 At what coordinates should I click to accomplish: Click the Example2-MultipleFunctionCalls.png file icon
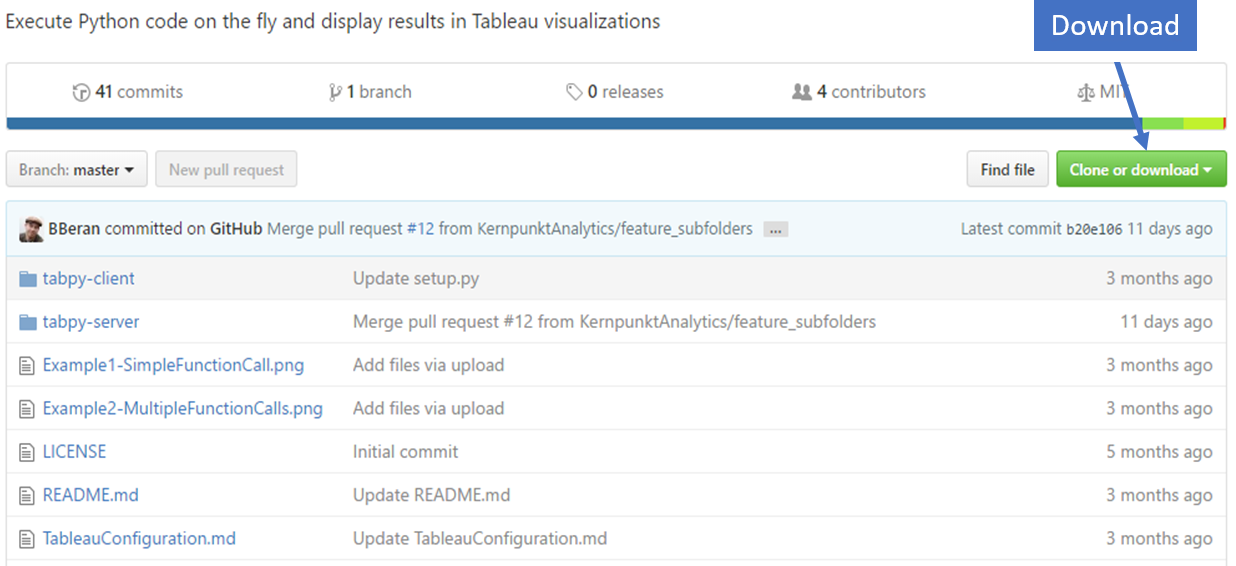[27, 408]
